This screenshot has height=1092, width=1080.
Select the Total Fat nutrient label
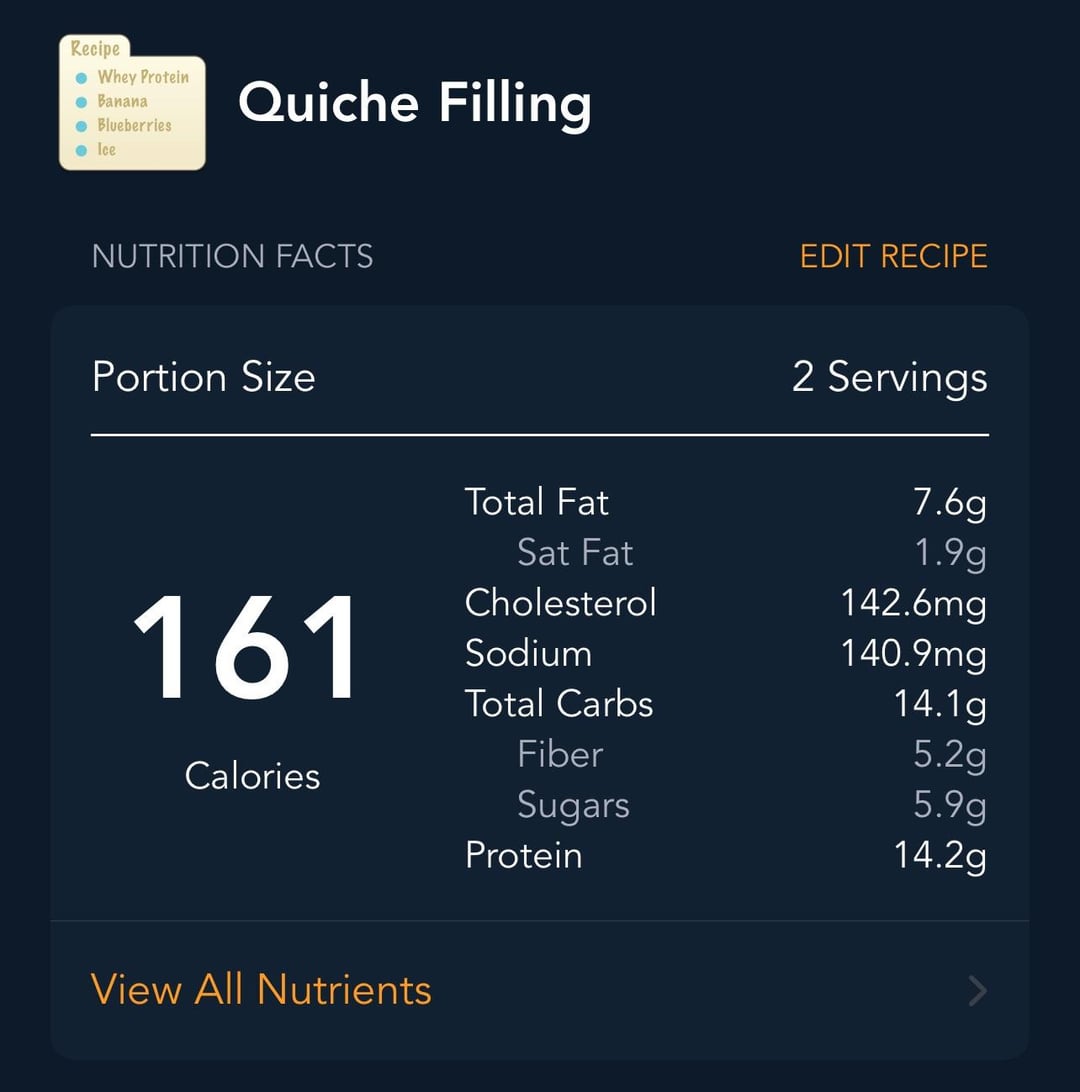click(x=536, y=502)
